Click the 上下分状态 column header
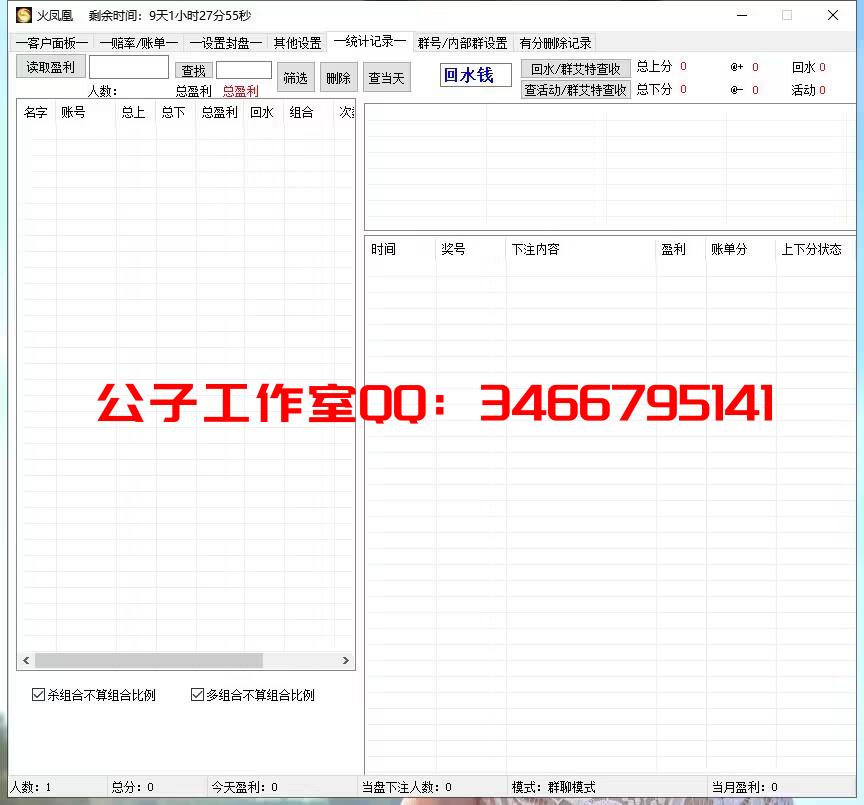 tap(815, 249)
